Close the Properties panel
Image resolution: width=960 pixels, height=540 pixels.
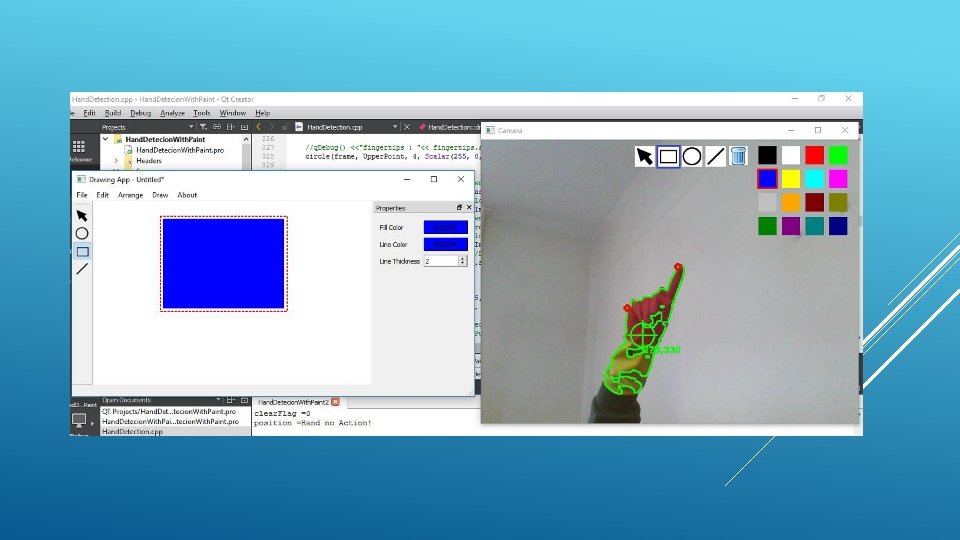[469, 208]
